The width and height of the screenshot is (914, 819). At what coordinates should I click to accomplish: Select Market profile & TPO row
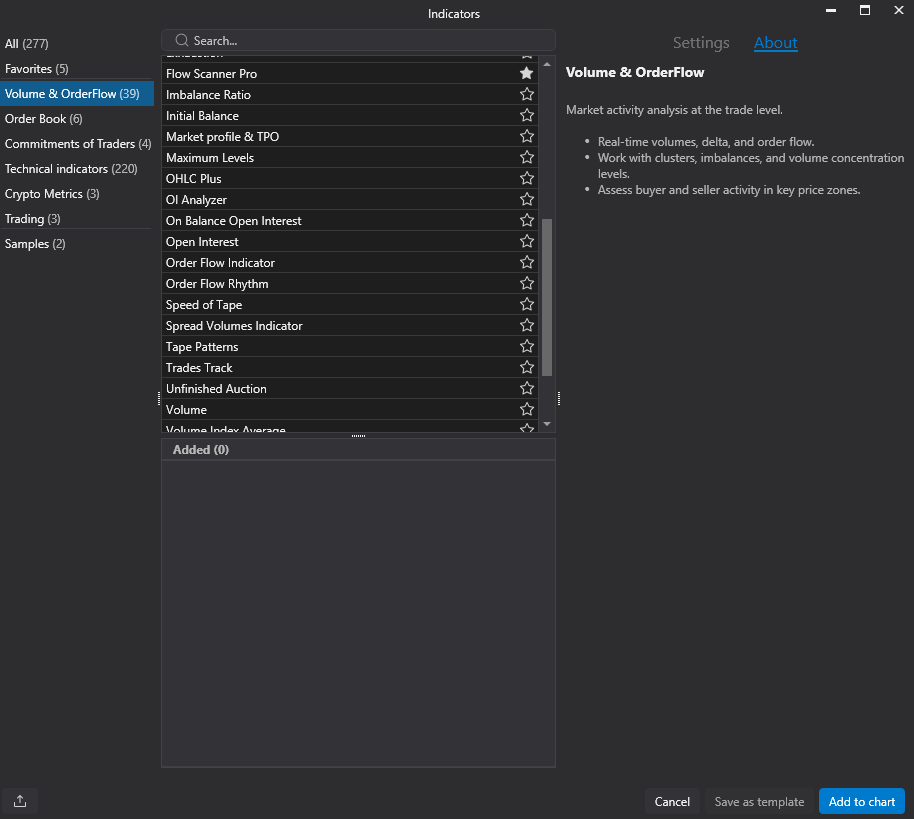coord(350,136)
